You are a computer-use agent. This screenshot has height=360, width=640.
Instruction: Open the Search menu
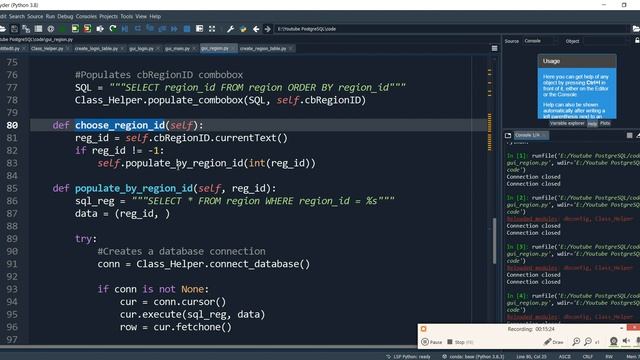click(17, 16)
